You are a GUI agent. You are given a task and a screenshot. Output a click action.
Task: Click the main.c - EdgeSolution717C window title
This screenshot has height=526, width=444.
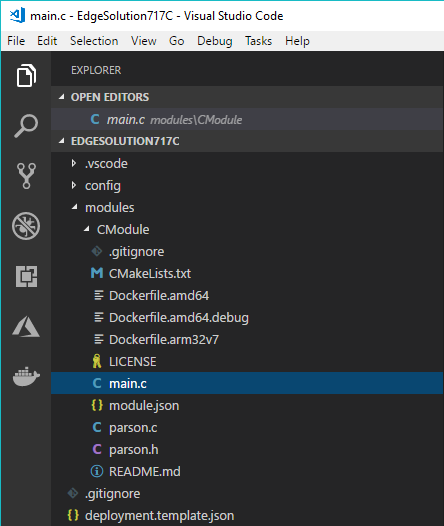tap(157, 16)
